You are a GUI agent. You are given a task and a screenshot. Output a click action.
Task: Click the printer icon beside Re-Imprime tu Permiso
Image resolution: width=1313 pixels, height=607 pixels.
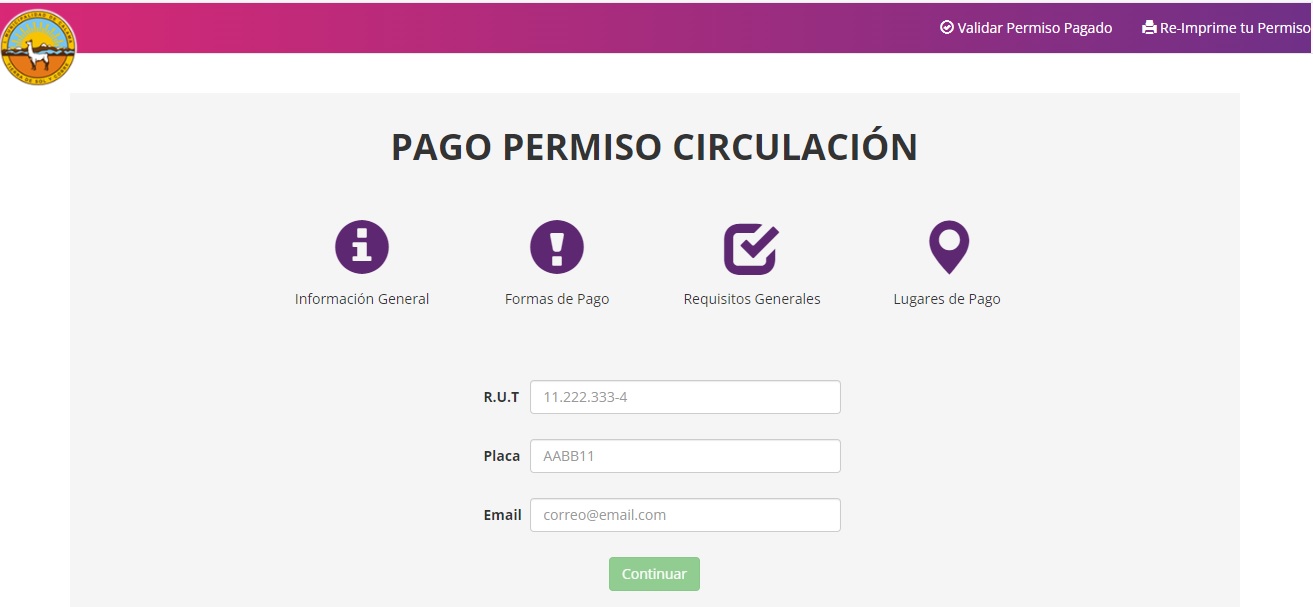(1148, 27)
